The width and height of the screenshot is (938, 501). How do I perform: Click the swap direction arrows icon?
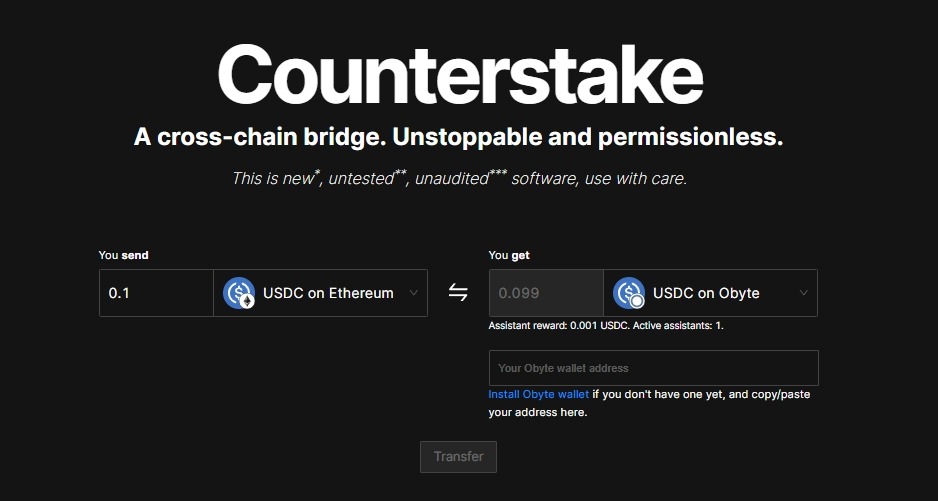coord(458,293)
